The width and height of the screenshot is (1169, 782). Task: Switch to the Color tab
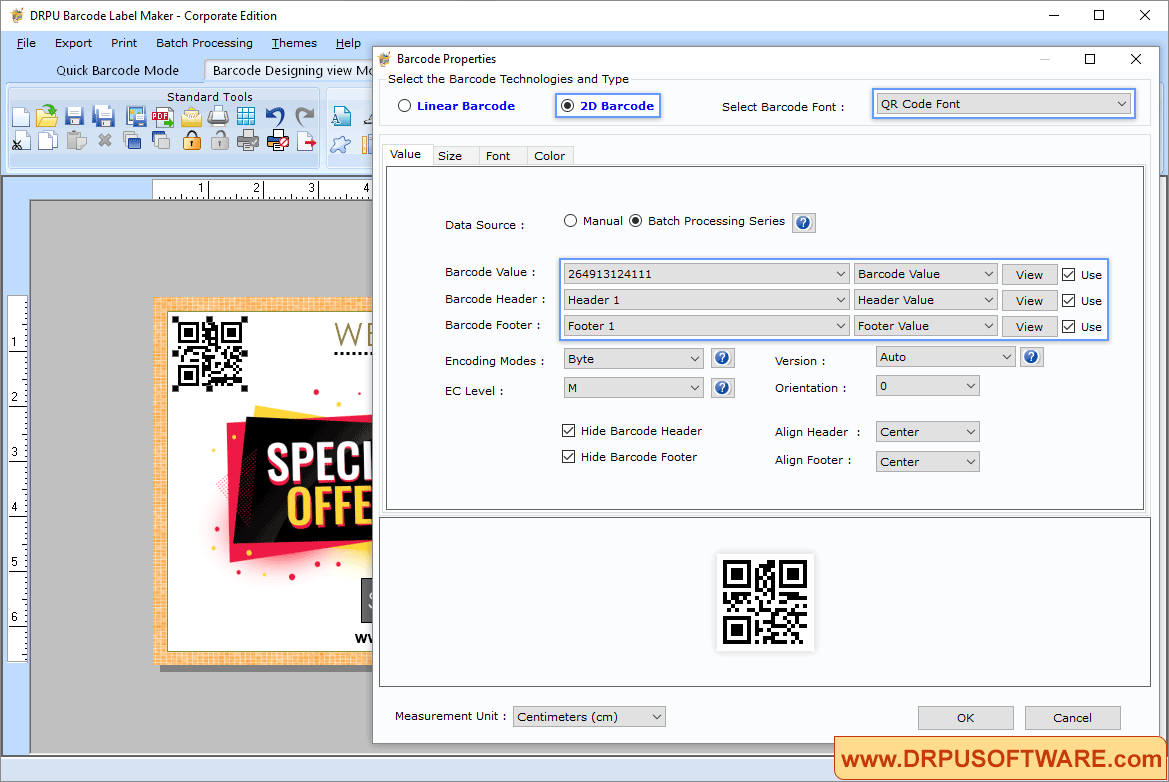(549, 156)
